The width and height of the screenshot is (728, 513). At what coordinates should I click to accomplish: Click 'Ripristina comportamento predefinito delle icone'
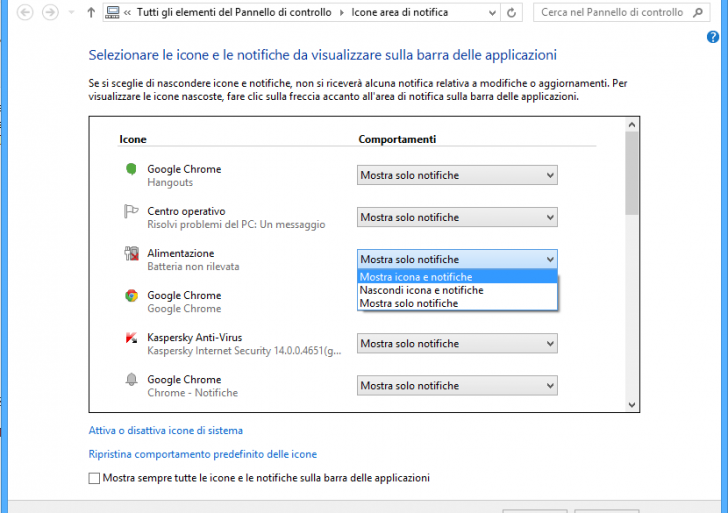point(203,454)
